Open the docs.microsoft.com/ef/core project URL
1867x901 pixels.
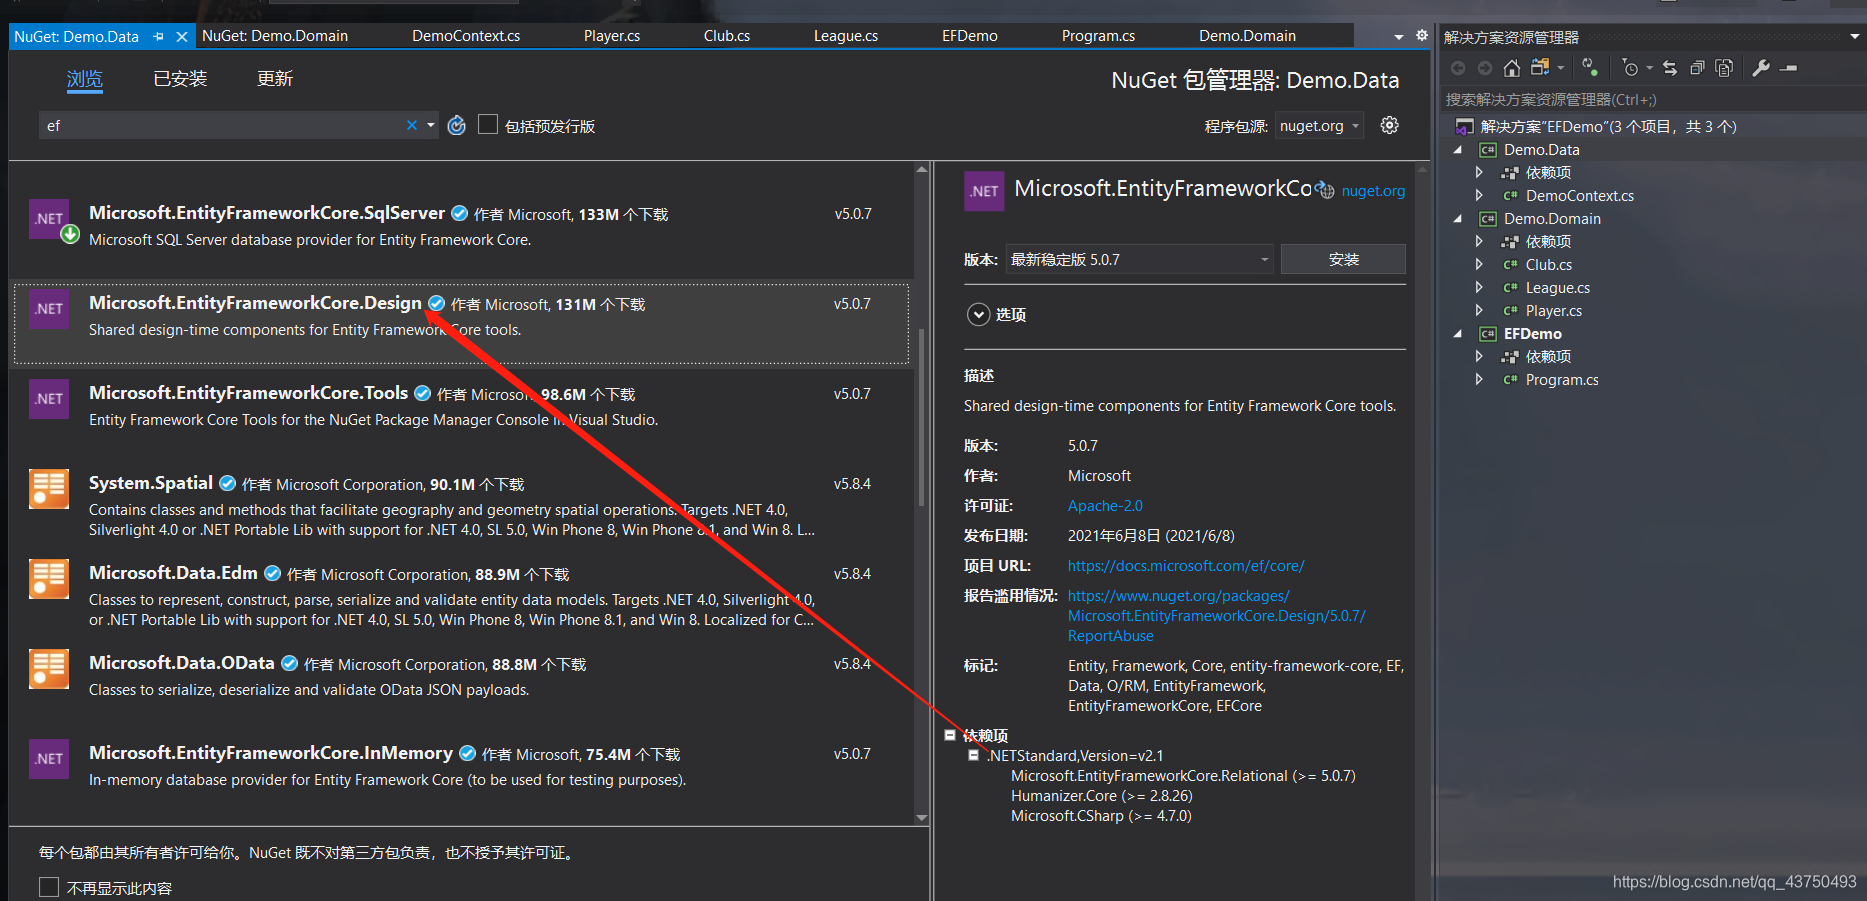click(x=1186, y=566)
